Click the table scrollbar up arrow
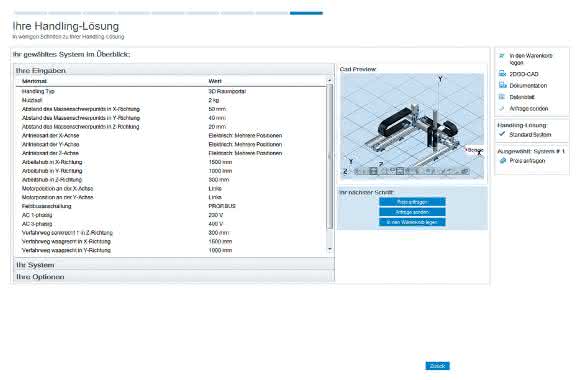This screenshot has height=380, width=580. click(330, 80)
